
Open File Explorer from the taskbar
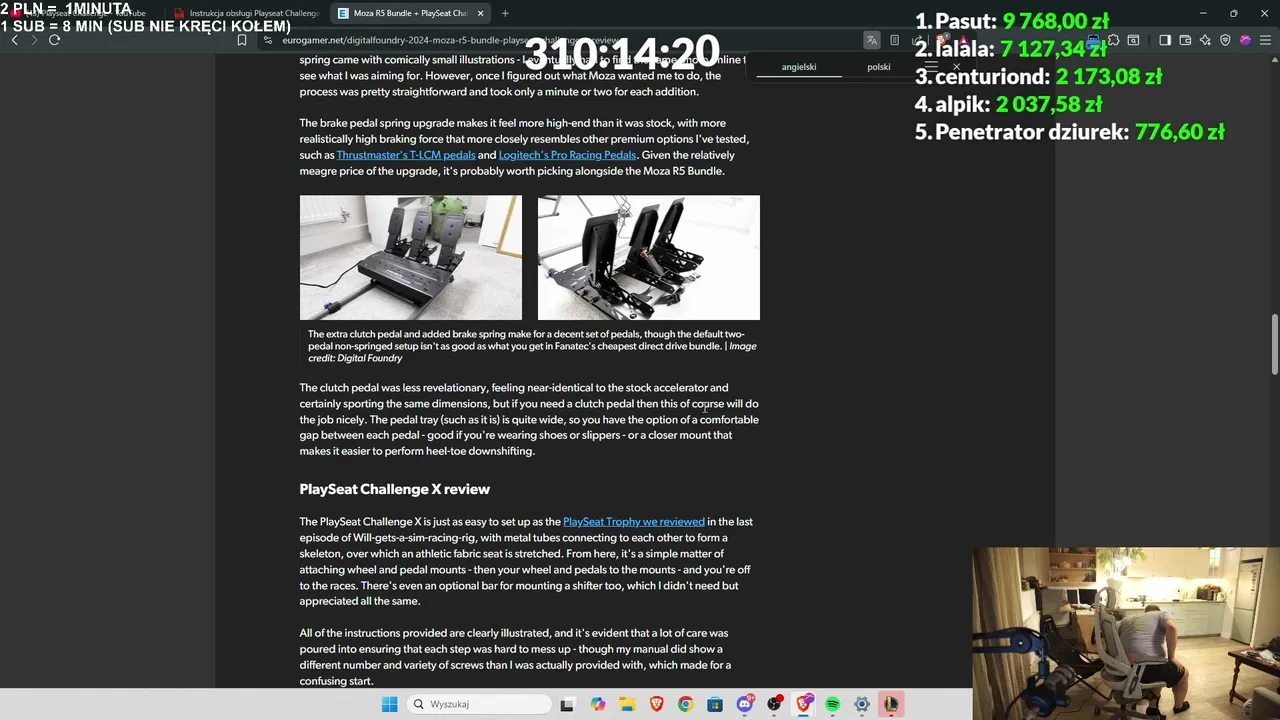(x=627, y=704)
